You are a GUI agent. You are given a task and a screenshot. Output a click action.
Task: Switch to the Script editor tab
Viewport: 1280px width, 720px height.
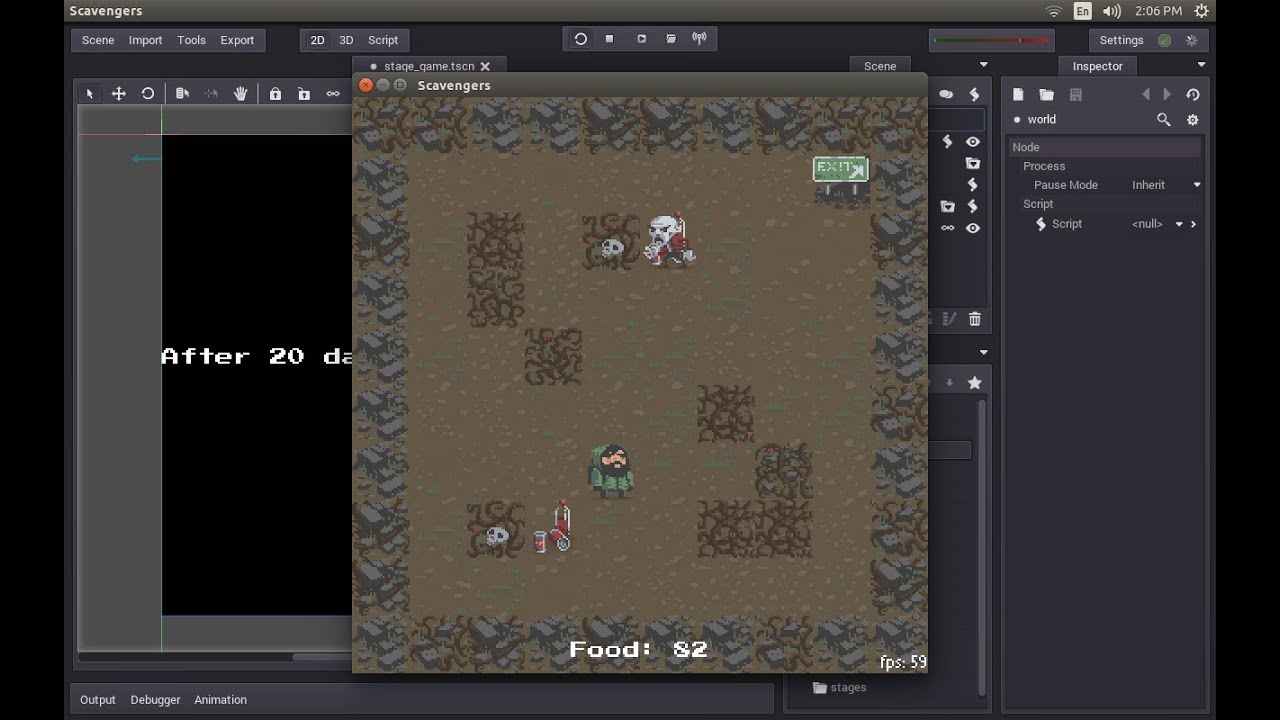tap(383, 40)
